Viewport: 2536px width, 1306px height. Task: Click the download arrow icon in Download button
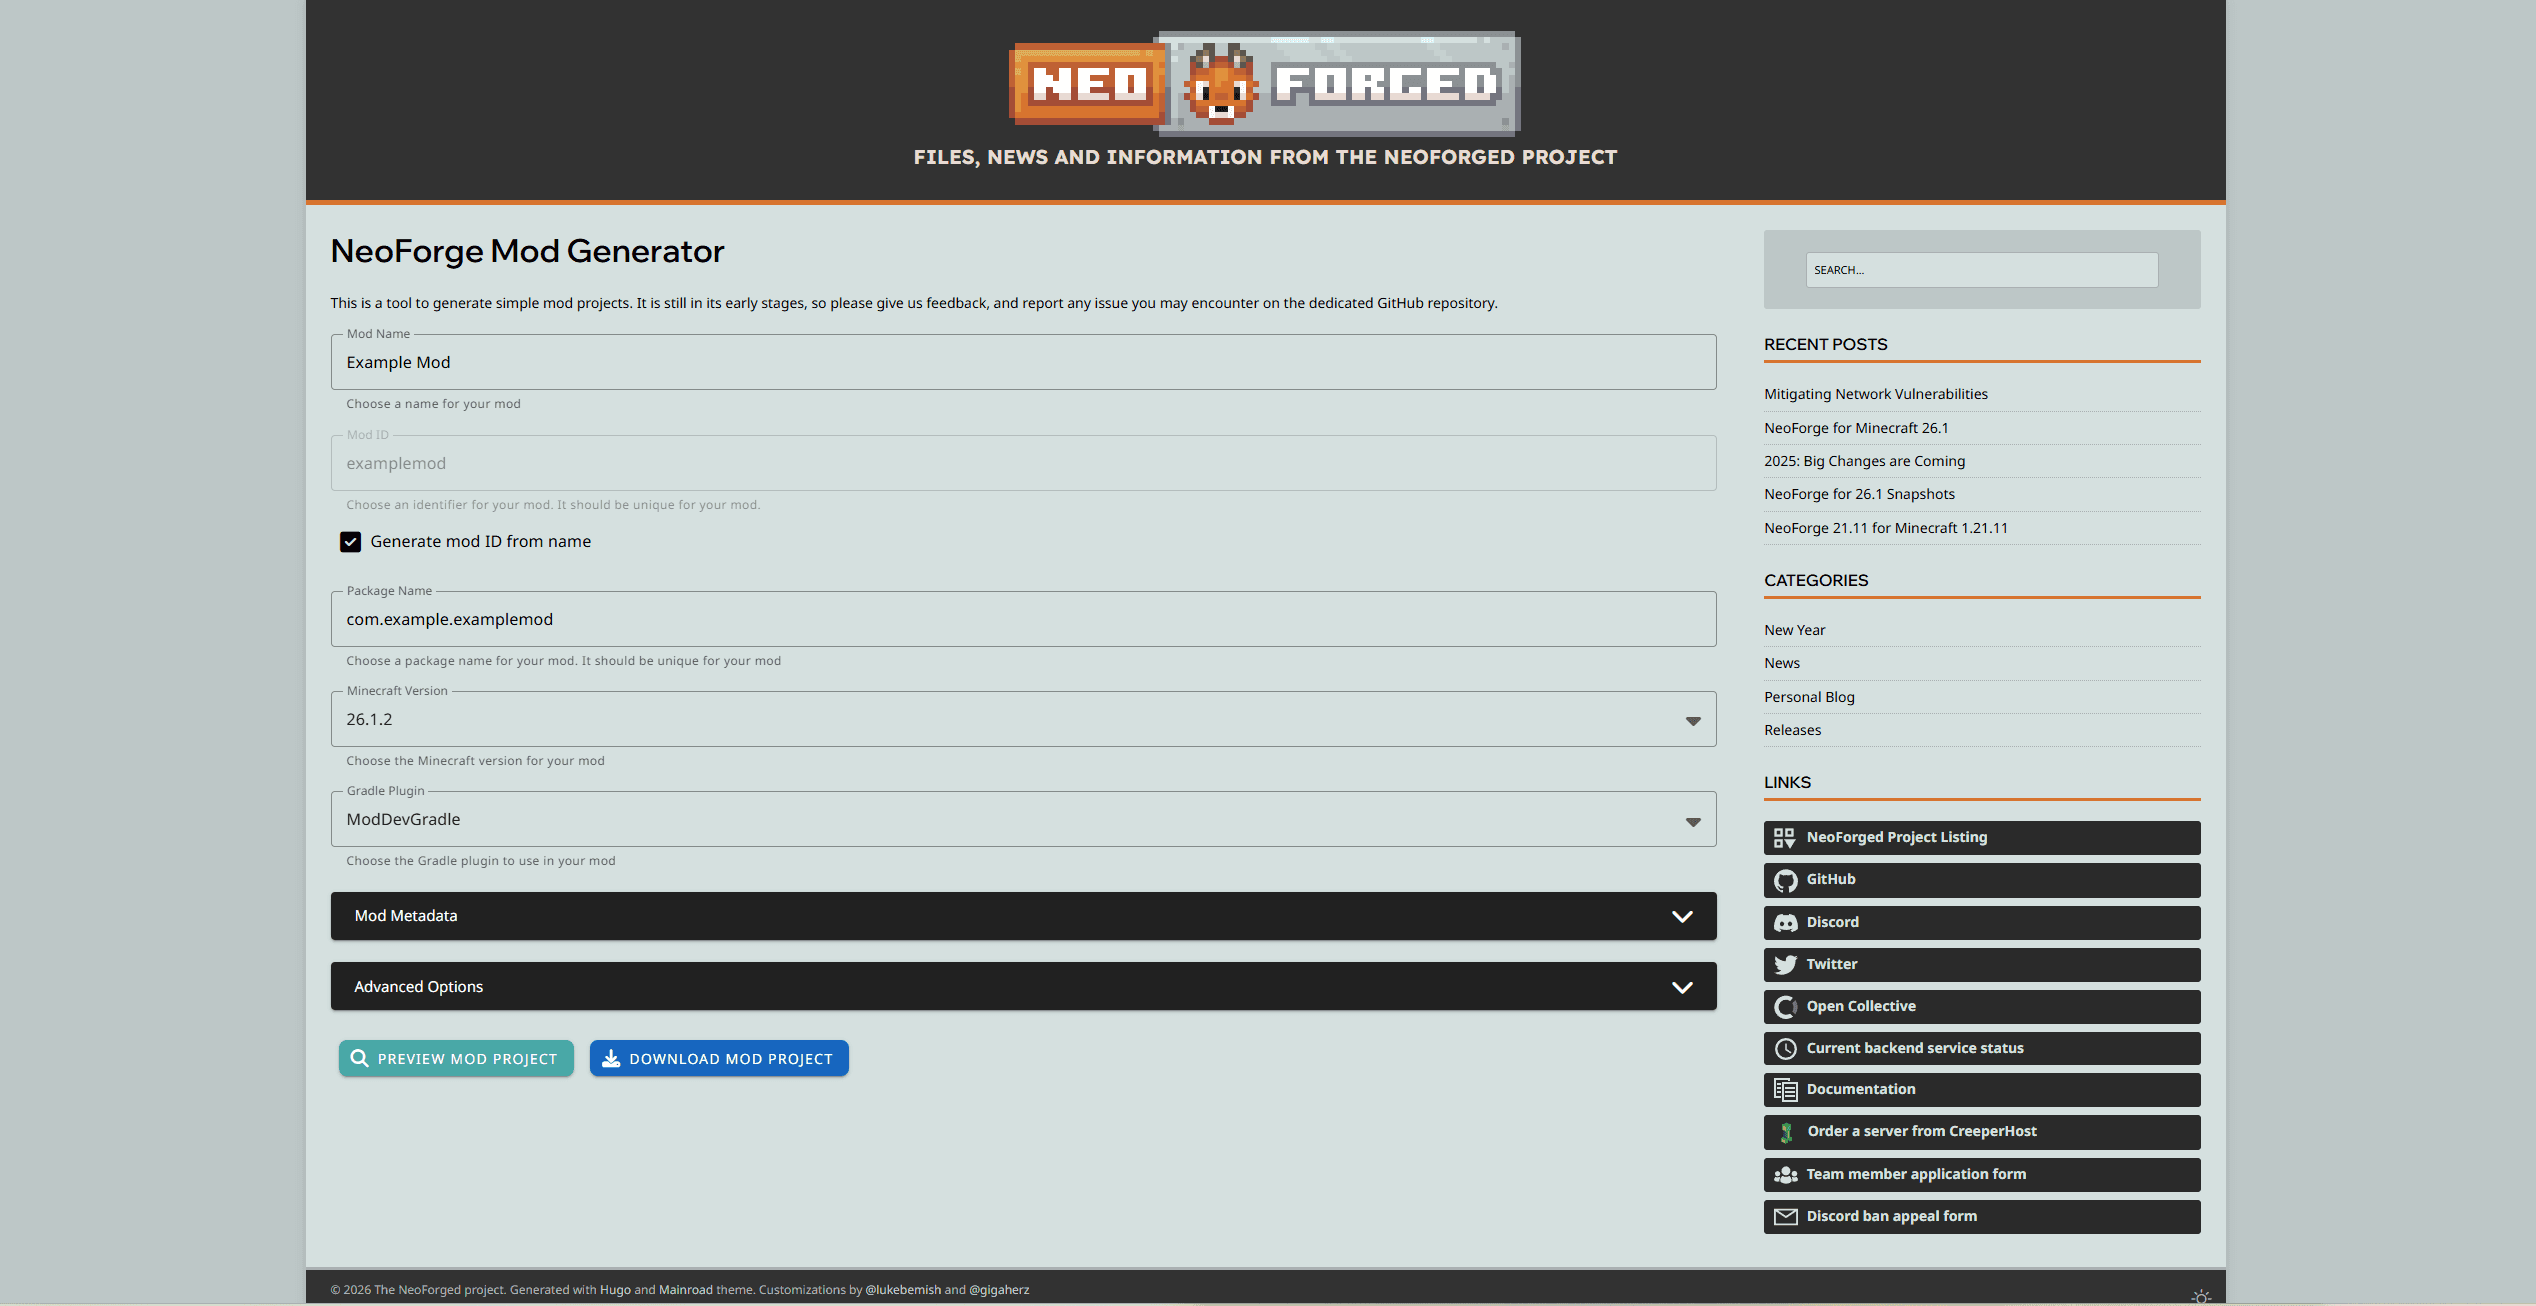[611, 1058]
